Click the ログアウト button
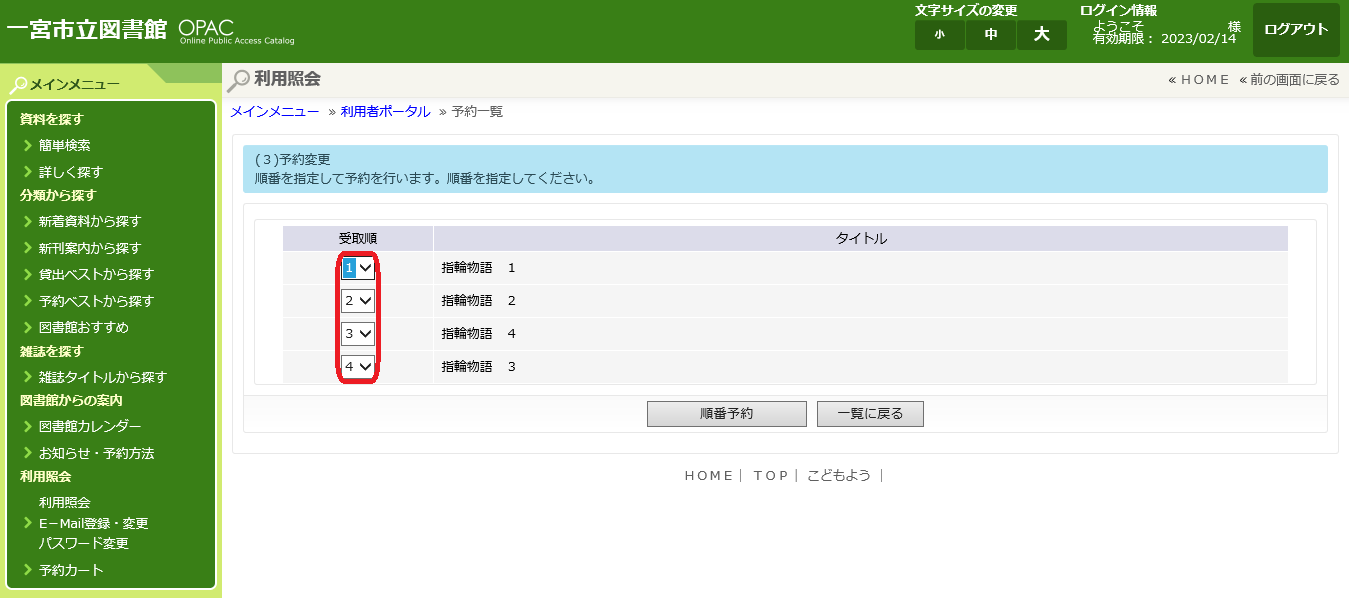Screen dimensions: 1349x598 click(1296, 30)
